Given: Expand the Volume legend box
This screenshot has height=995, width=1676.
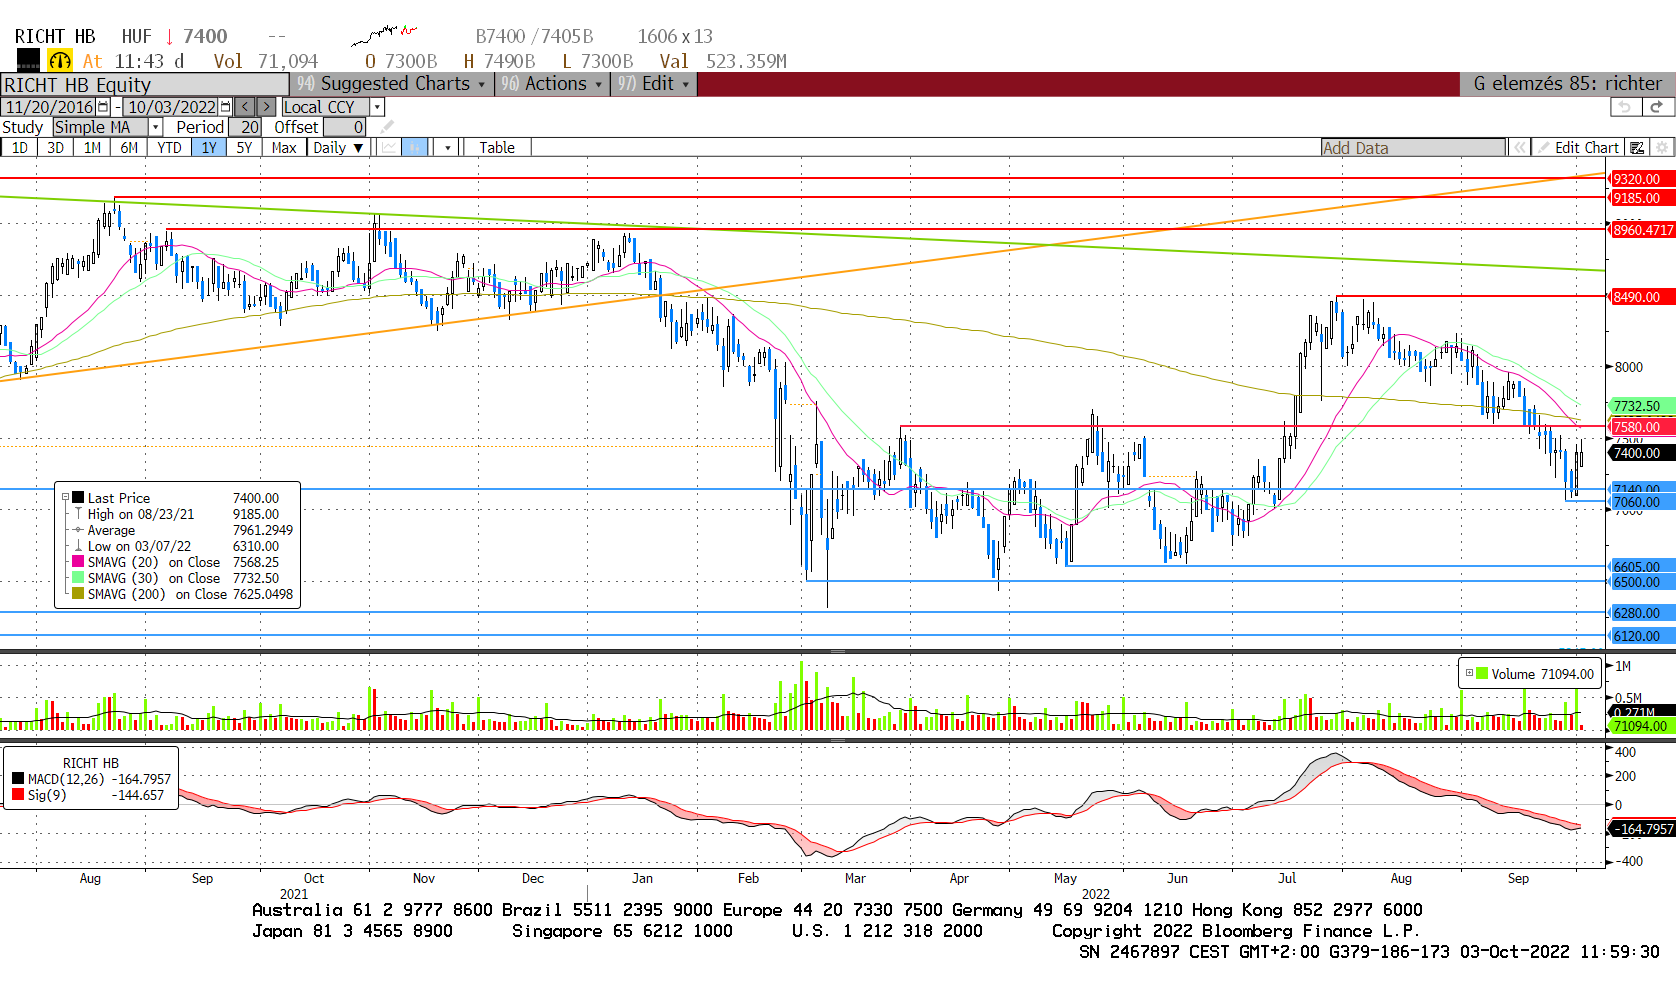Looking at the screenshot, I should click(x=1469, y=673).
